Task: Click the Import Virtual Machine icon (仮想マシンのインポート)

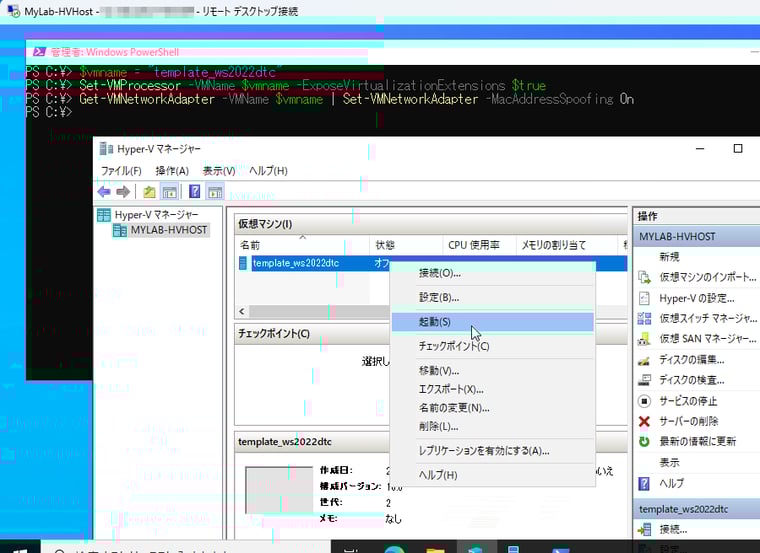Action: pyautogui.click(x=644, y=277)
